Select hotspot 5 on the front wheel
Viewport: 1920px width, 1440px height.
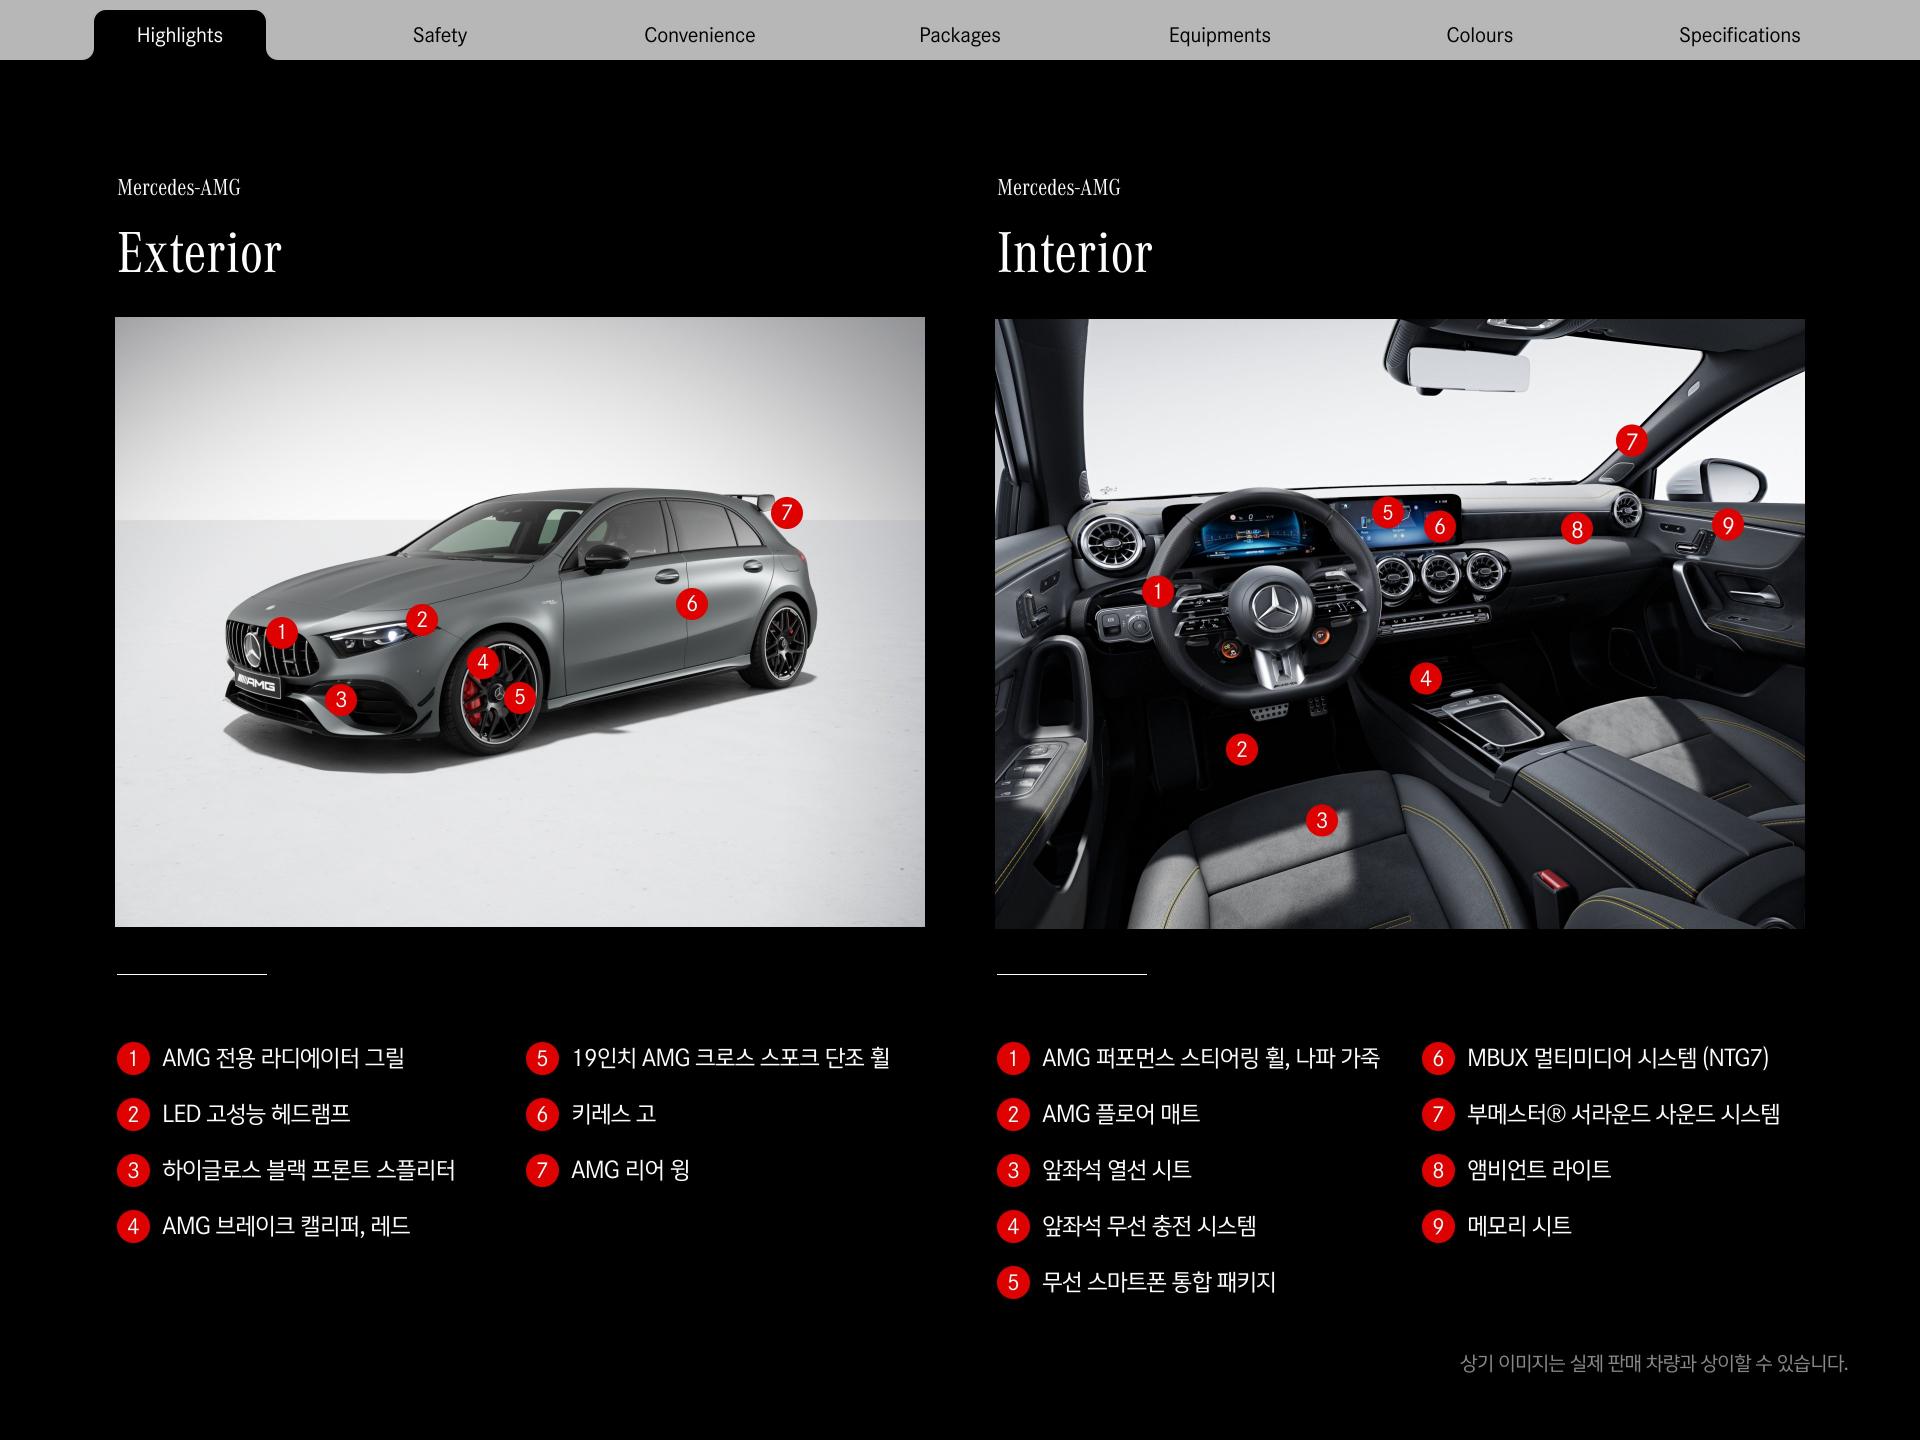pyautogui.click(x=520, y=697)
